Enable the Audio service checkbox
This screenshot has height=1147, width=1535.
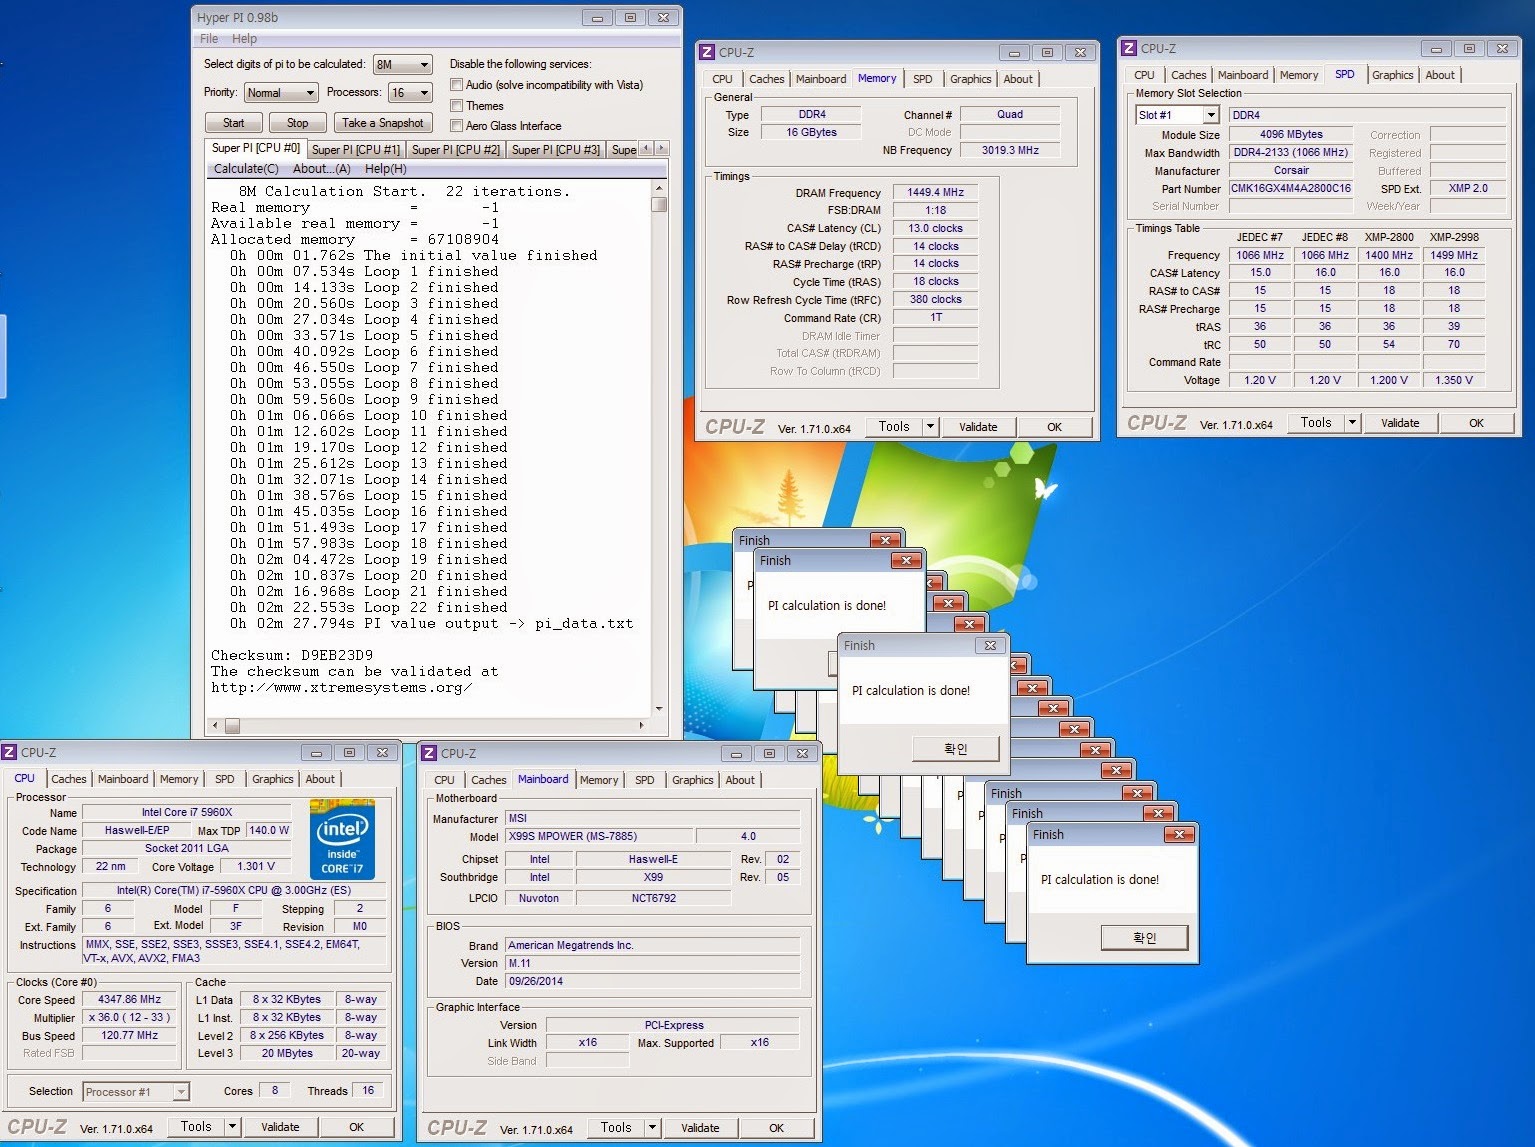[457, 85]
